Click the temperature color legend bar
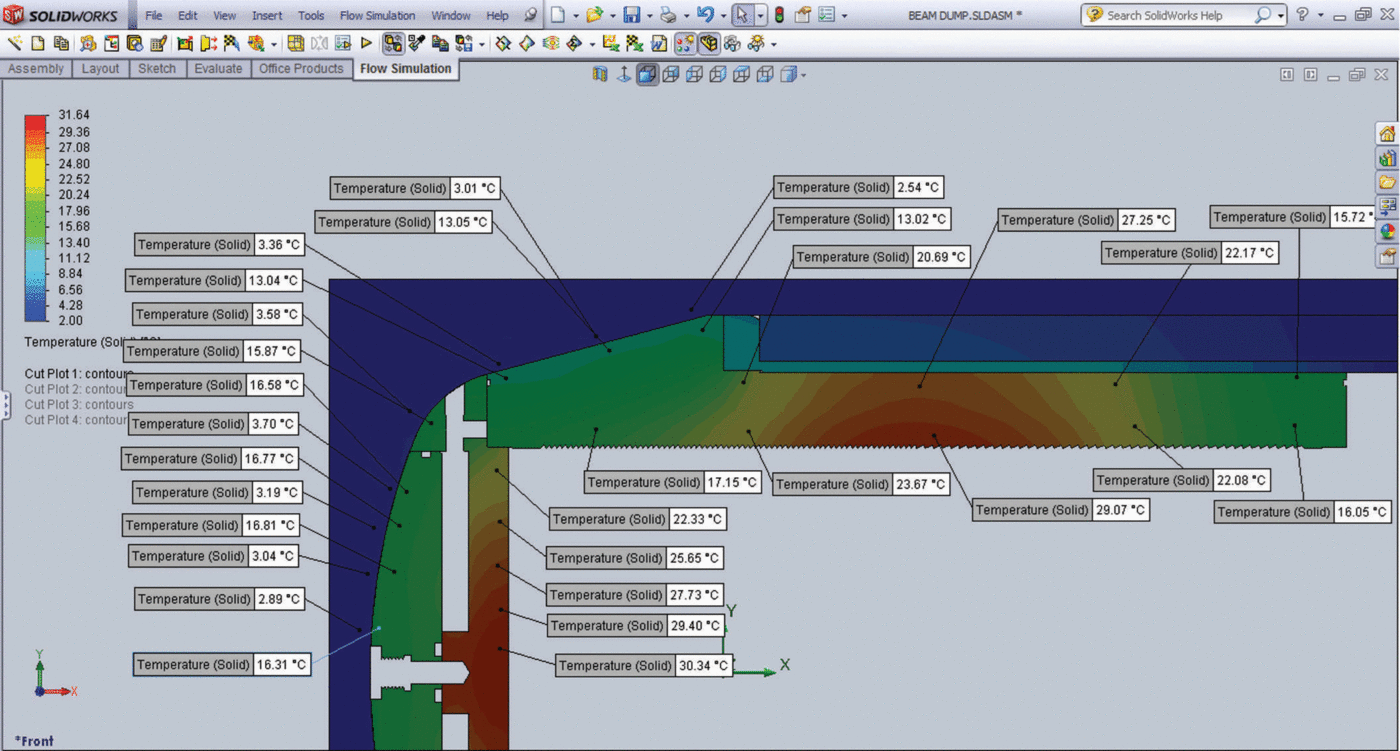Image resolution: width=1400 pixels, height=751 pixels. coord(35,218)
